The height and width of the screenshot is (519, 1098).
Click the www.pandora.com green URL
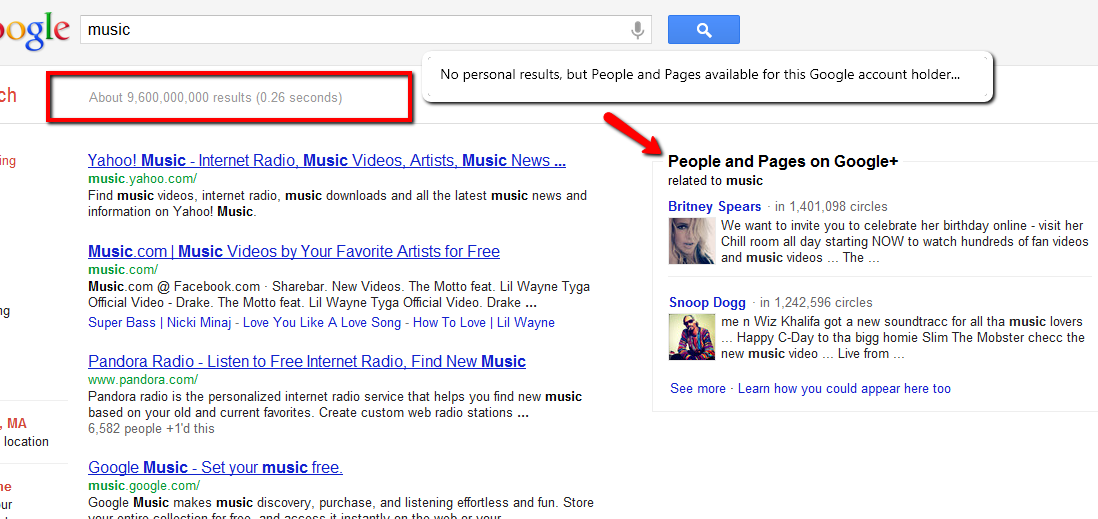(x=144, y=380)
